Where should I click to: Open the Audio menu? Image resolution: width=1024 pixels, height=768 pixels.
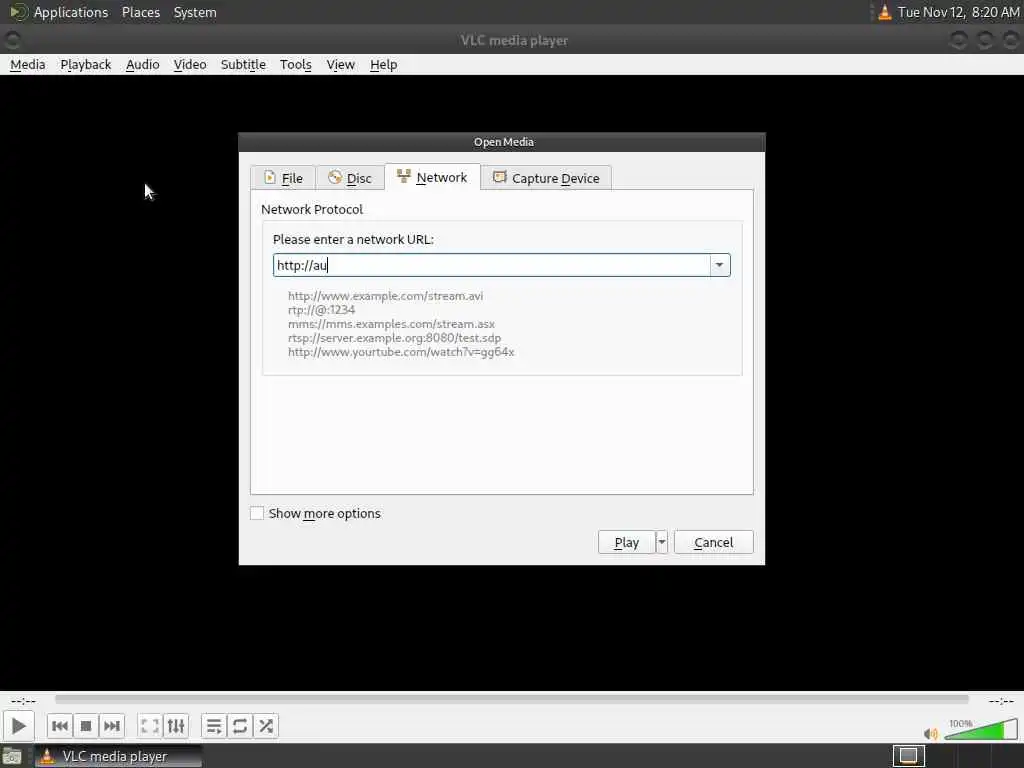142,65
